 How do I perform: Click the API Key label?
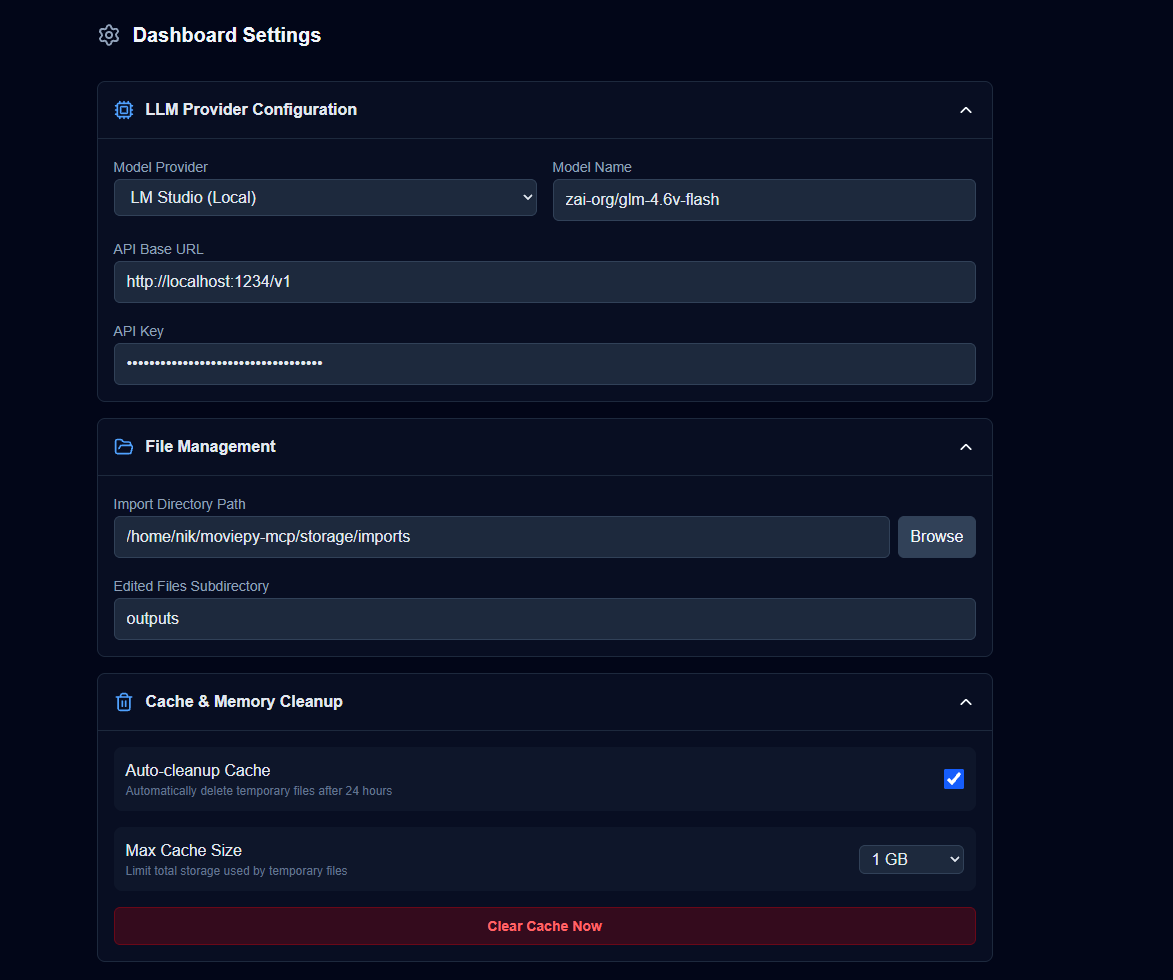(138, 331)
